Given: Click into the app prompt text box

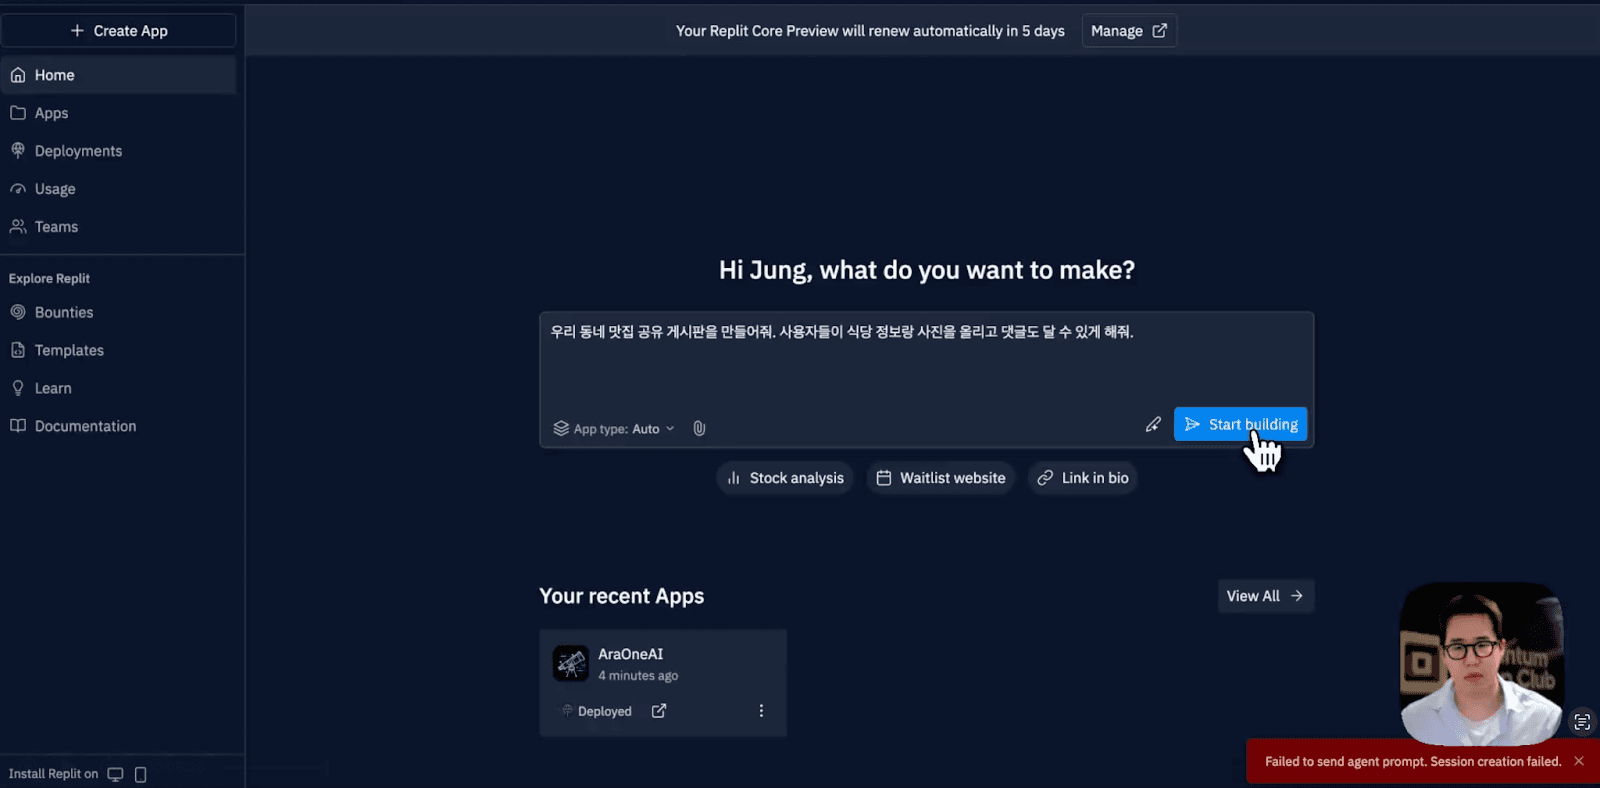Looking at the screenshot, I should pyautogui.click(x=926, y=360).
